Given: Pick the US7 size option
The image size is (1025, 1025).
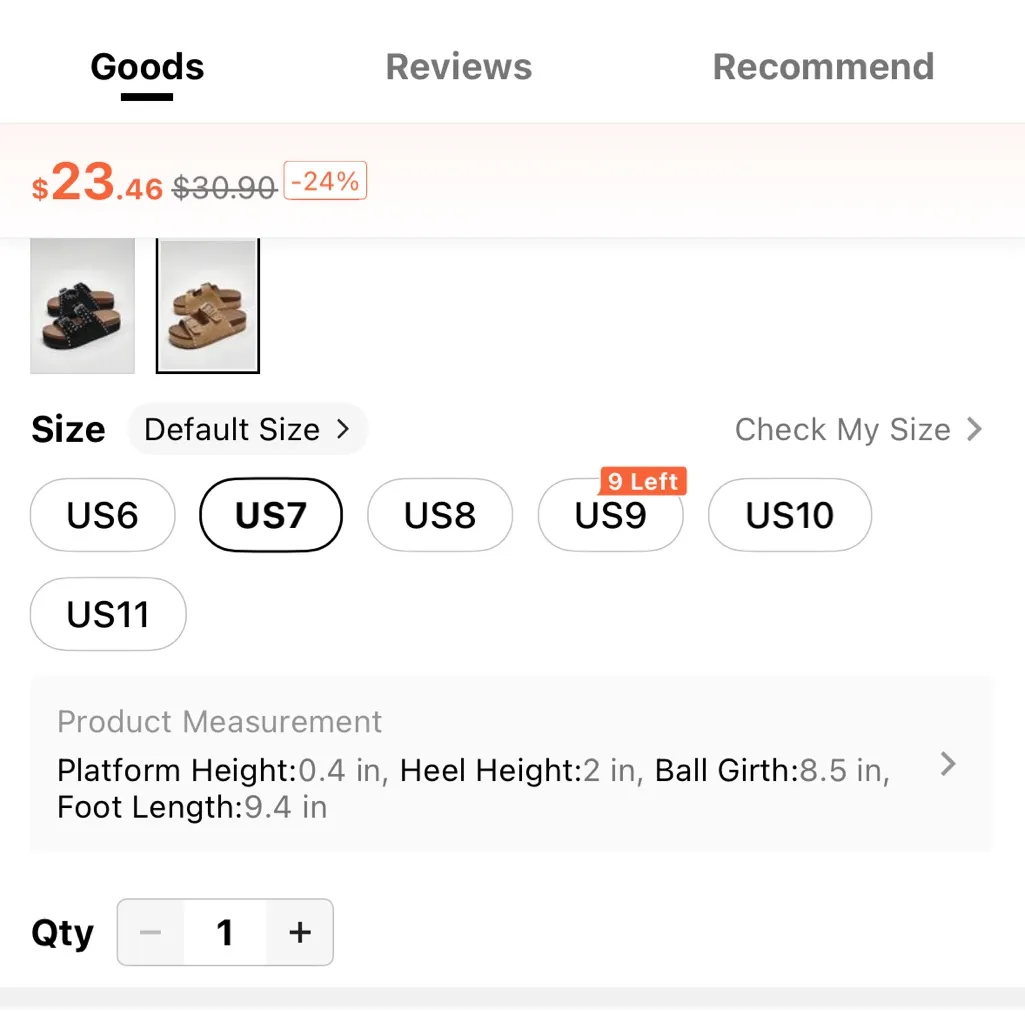Looking at the screenshot, I should click(271, 515).
